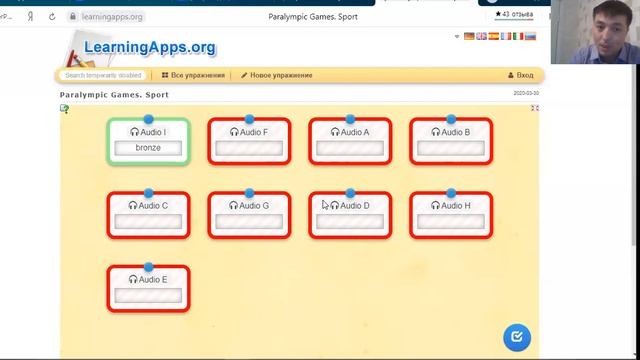This screenshot has height=360, width=640.
Task: Click the learningapps.org address bar
Action: point(112,17)
